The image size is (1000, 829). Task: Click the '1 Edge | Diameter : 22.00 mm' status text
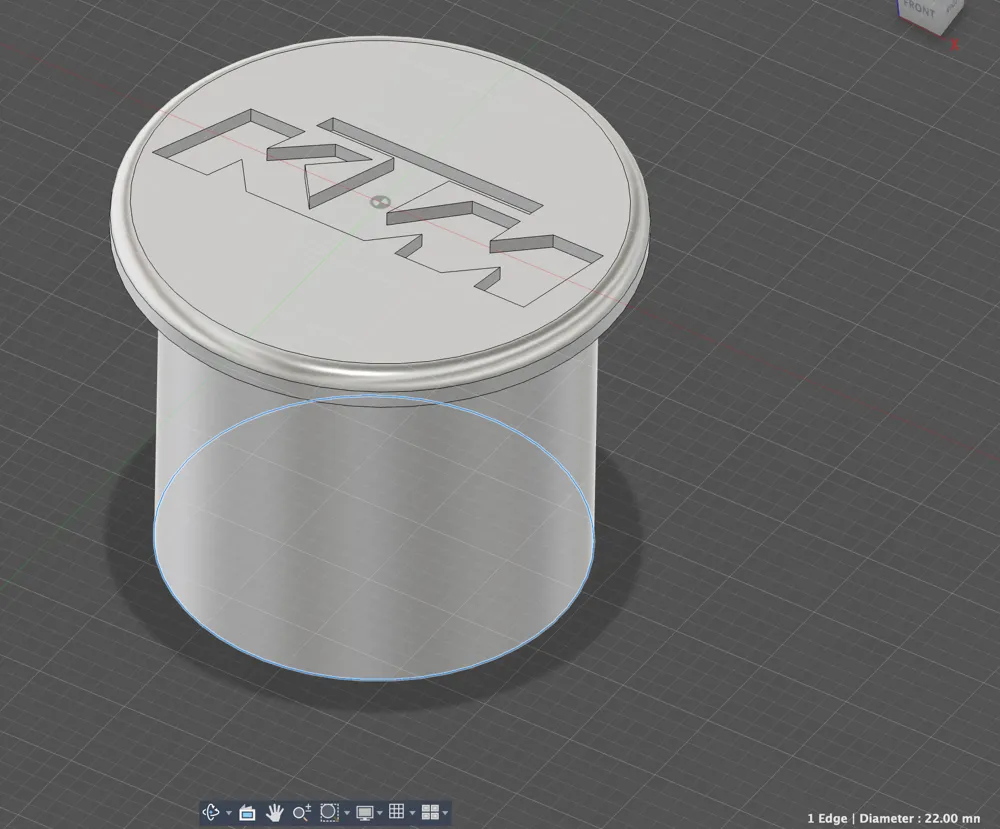coord(893,818)
